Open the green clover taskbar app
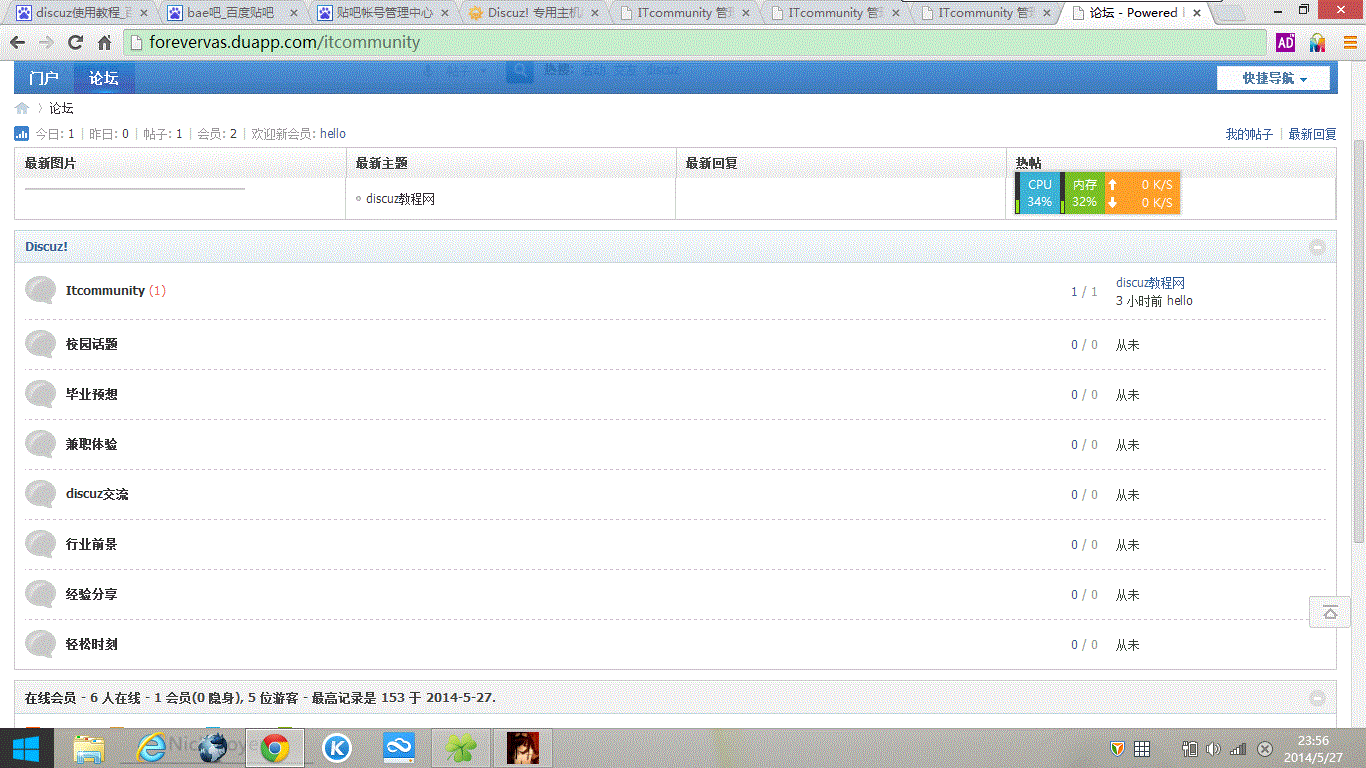Screen dimensions: 1366x768 (460, 748)
